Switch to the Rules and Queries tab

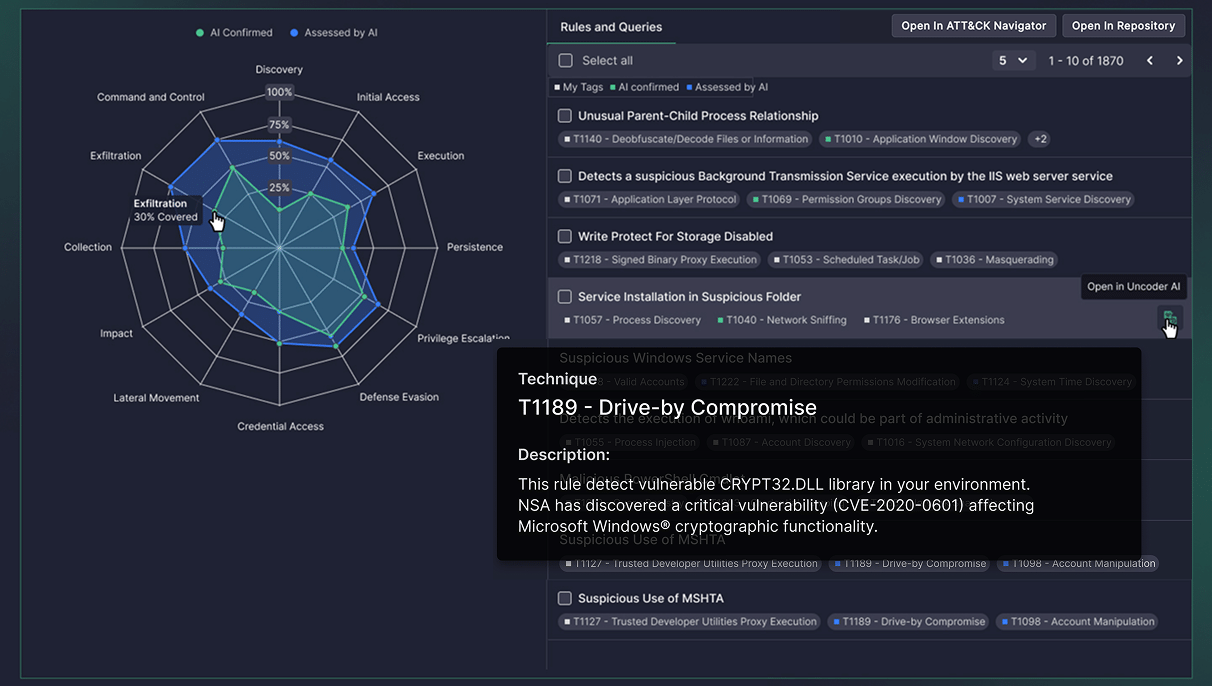click(611, 27)
